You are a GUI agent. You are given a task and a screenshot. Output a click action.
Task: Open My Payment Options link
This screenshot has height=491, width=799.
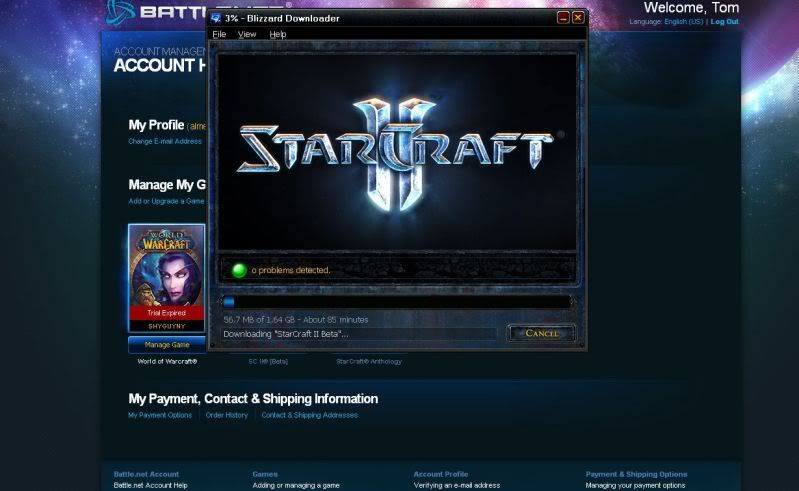[160, 415]
